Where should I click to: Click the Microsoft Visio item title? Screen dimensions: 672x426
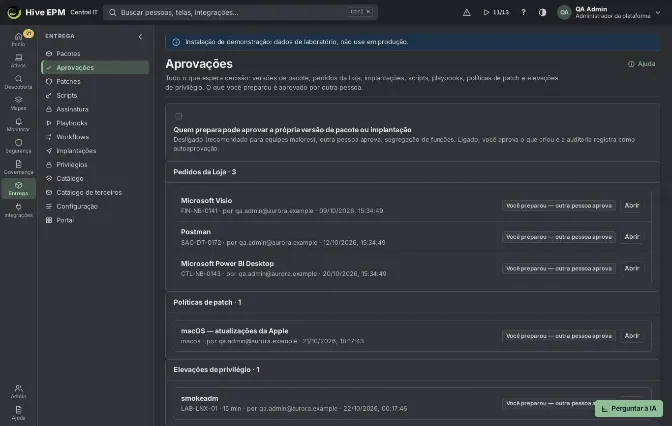(206, 201)
